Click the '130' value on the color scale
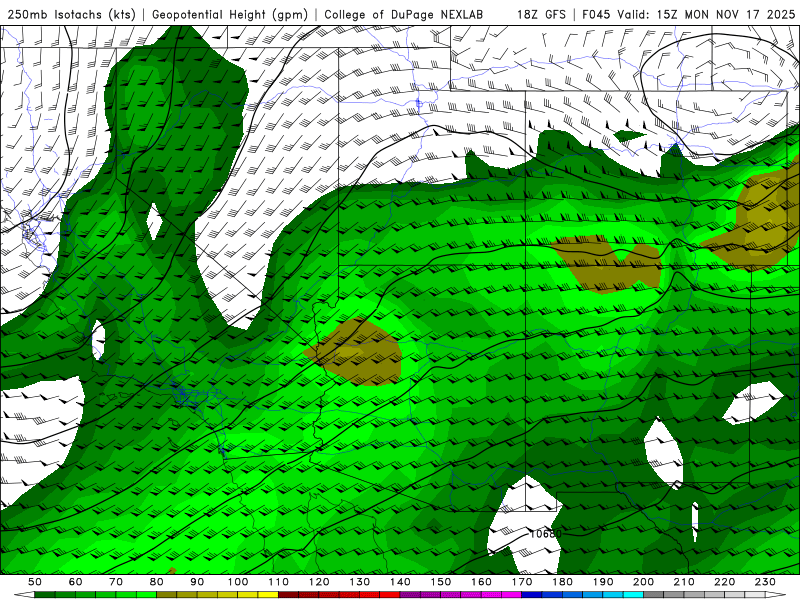 (360, 582)
